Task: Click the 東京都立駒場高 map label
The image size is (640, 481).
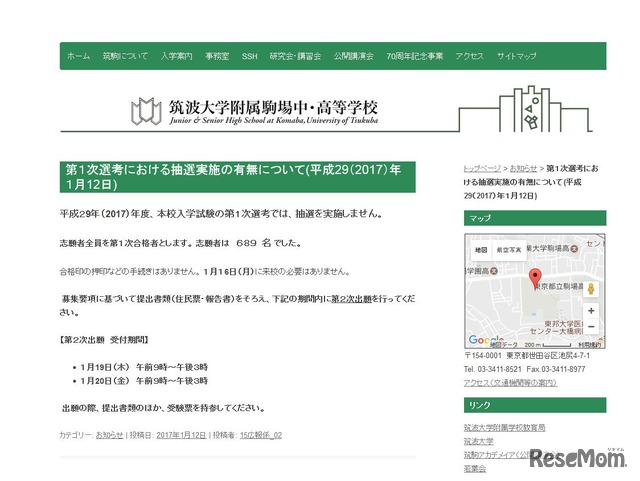Action: [x=559, y=286]
